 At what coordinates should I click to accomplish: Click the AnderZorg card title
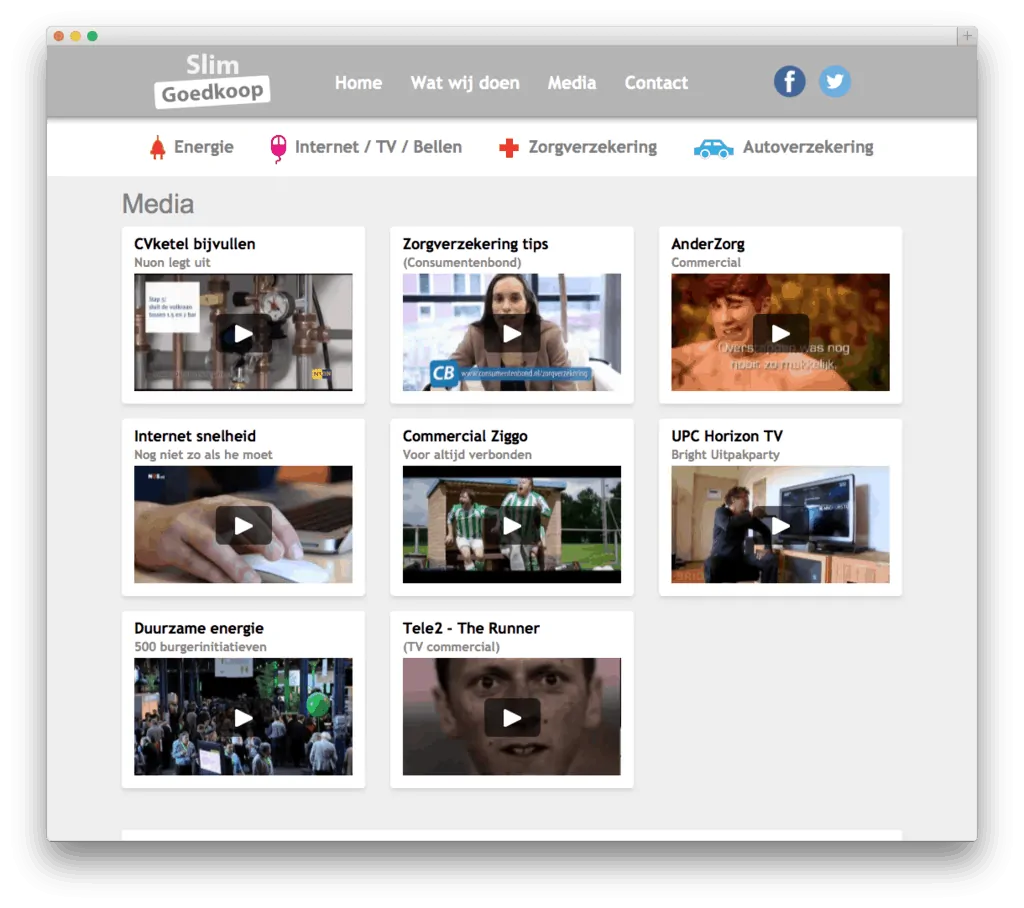[x=708, y=244]
